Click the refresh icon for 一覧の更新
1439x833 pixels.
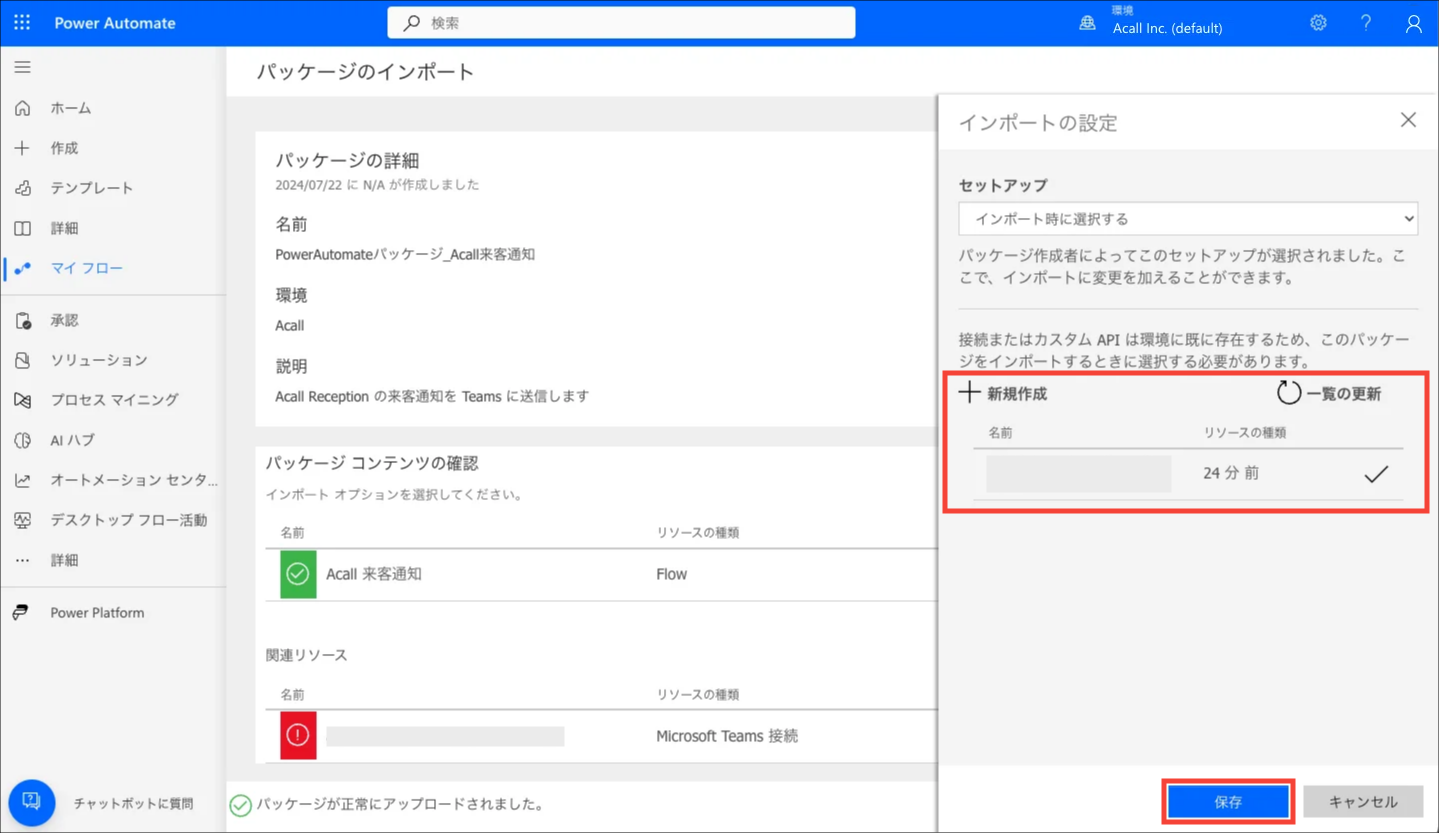pos(1288,393)
